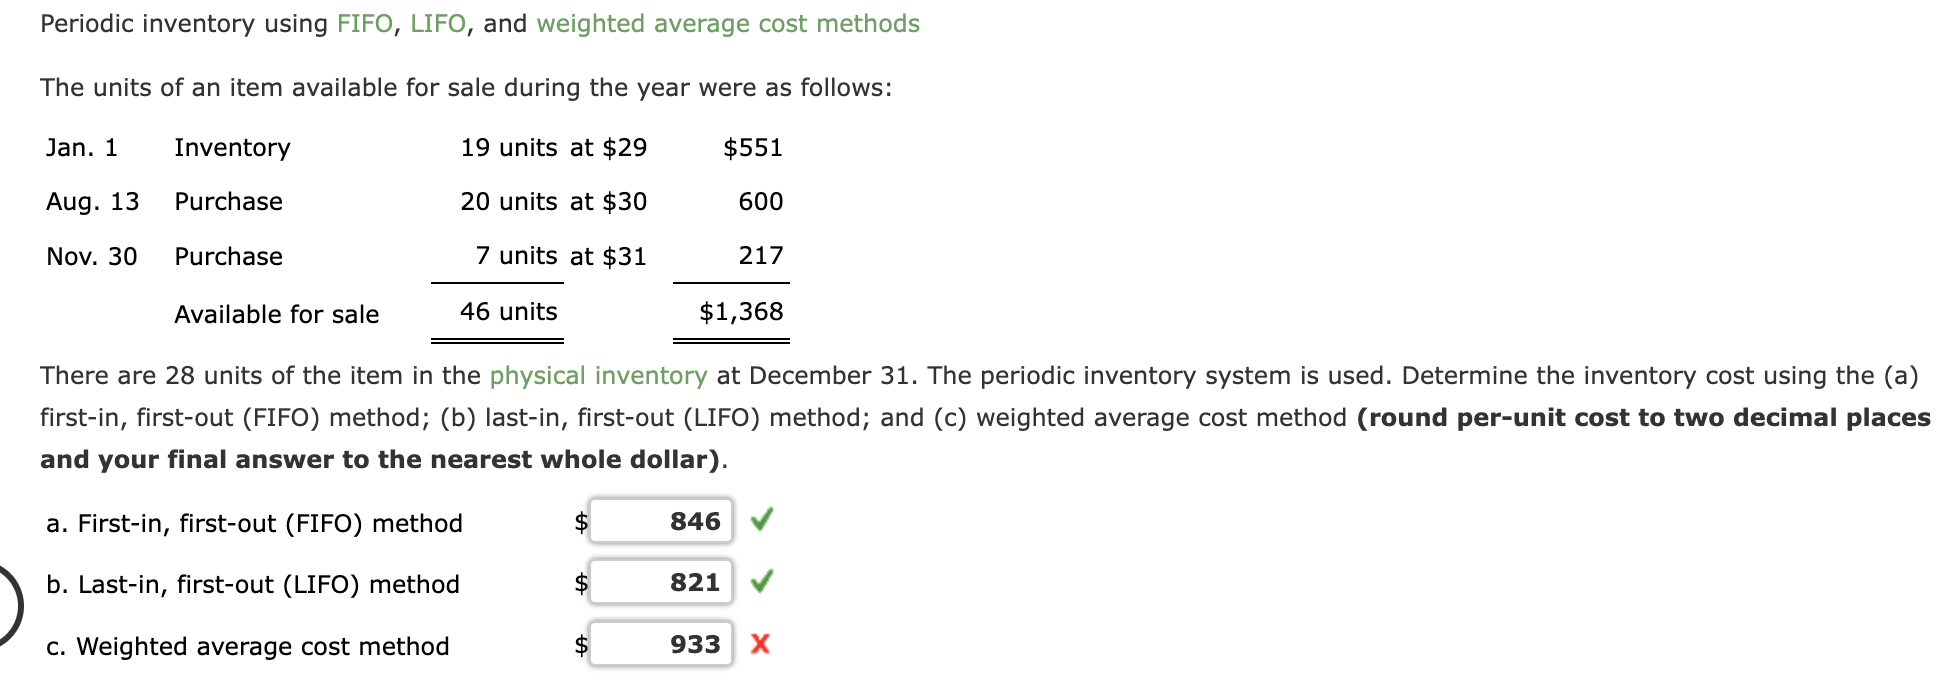Image resolution: width=1942 pixels, height=680 pixels.
Task: Open the physical inventory glossary link
Action: click(598, 375)
